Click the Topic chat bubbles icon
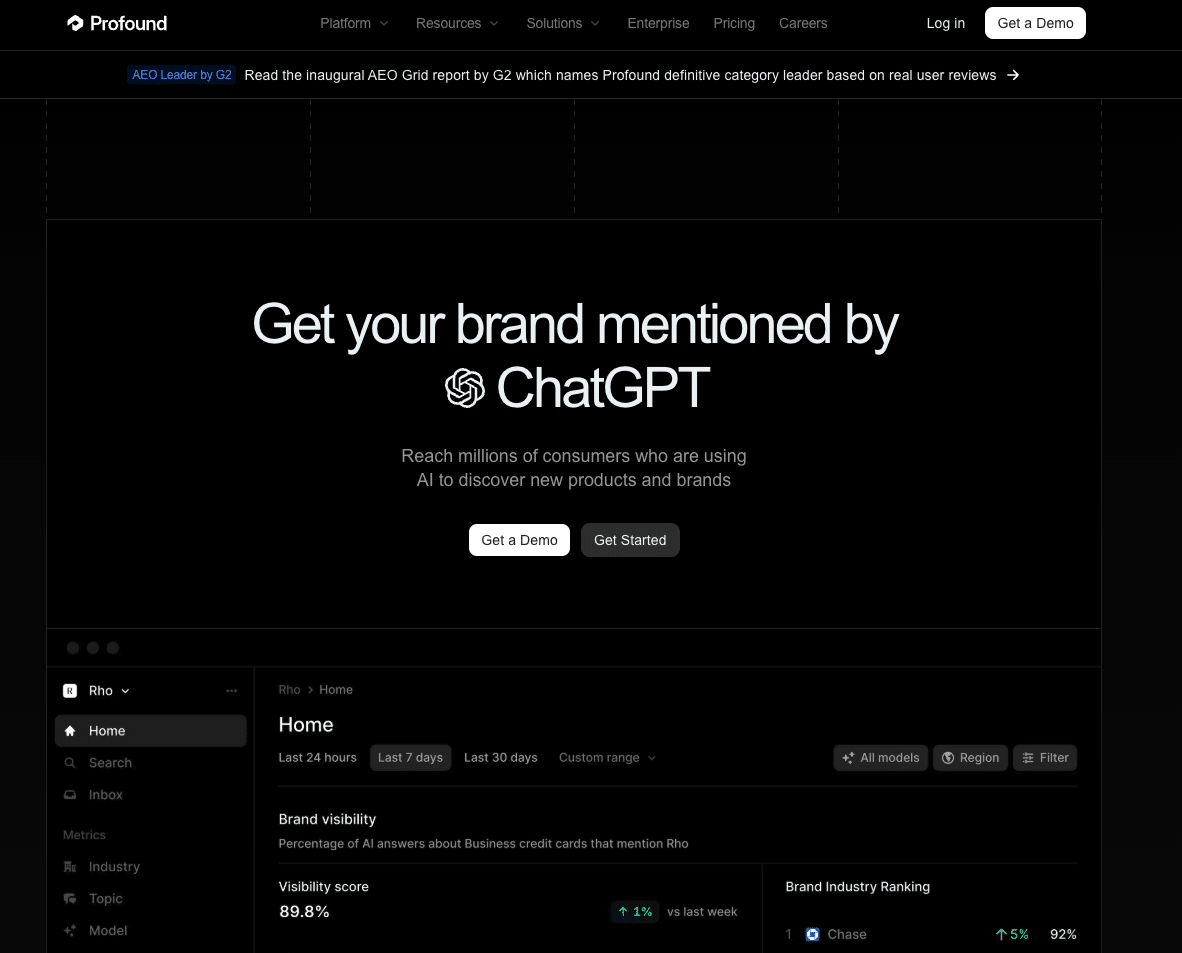The image size is (1182, 953). pyautogui.click(x=70, y=899)
